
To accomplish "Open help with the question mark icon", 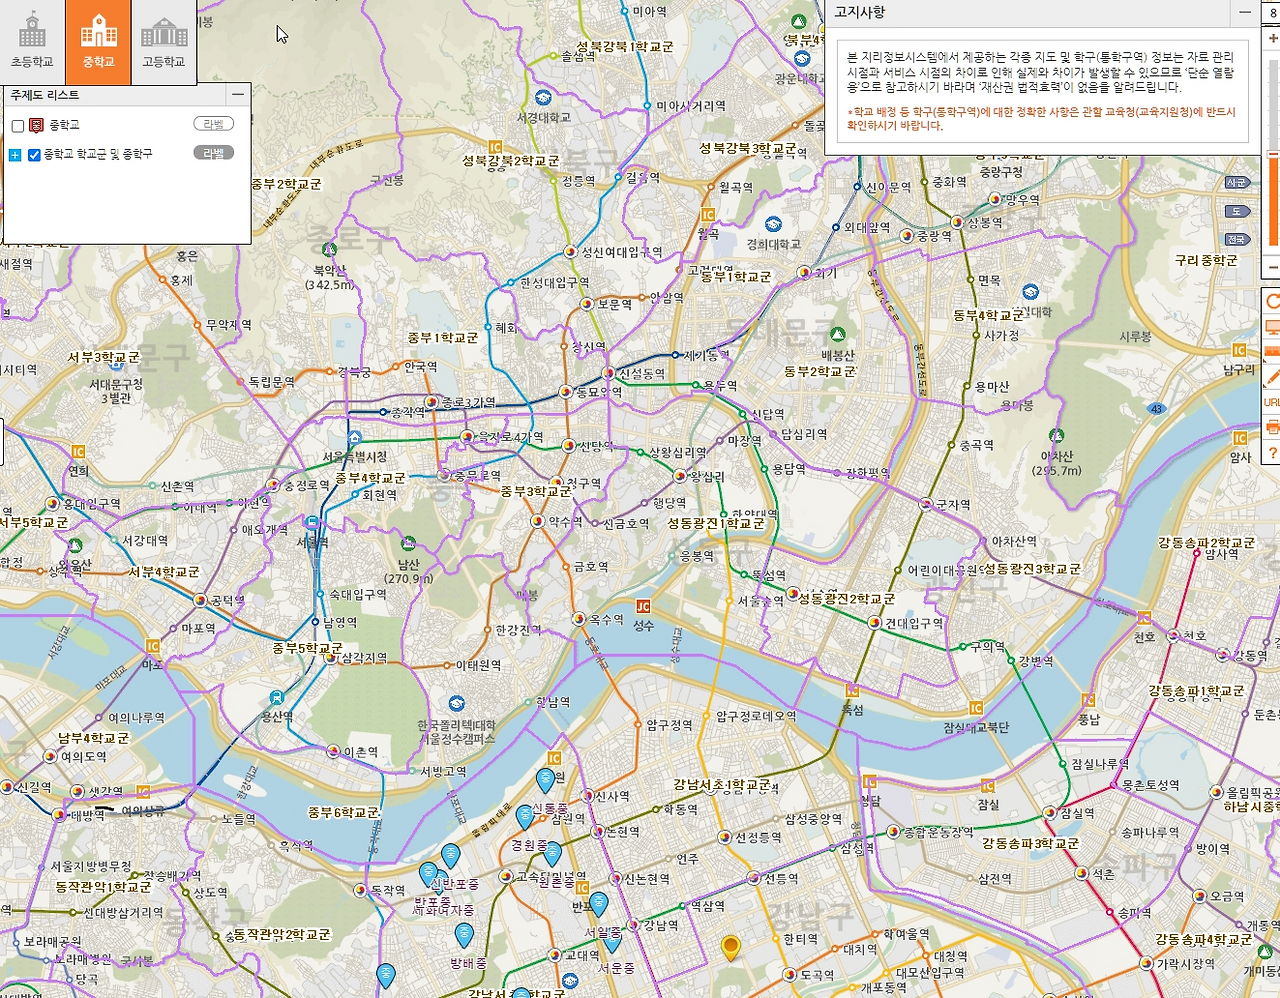I will tap(1272, 453).
